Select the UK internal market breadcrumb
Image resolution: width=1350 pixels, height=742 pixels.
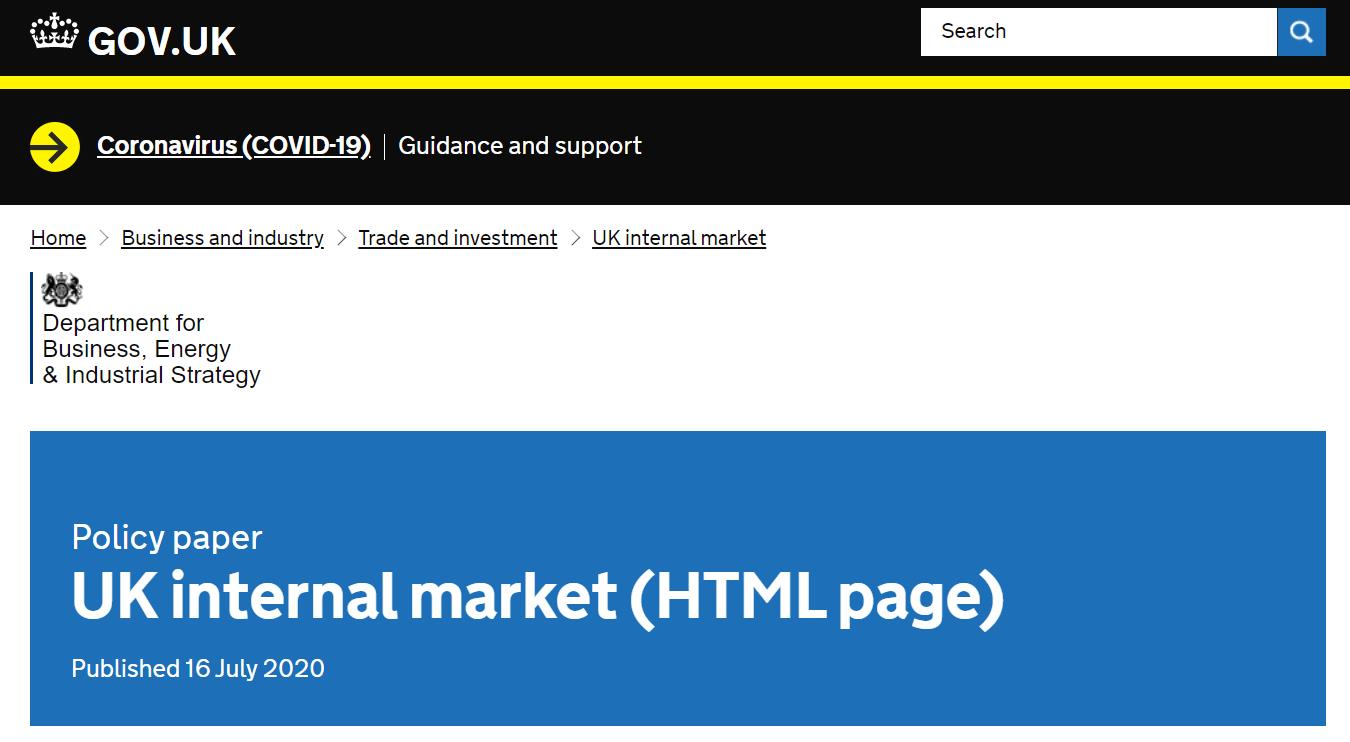679,238
